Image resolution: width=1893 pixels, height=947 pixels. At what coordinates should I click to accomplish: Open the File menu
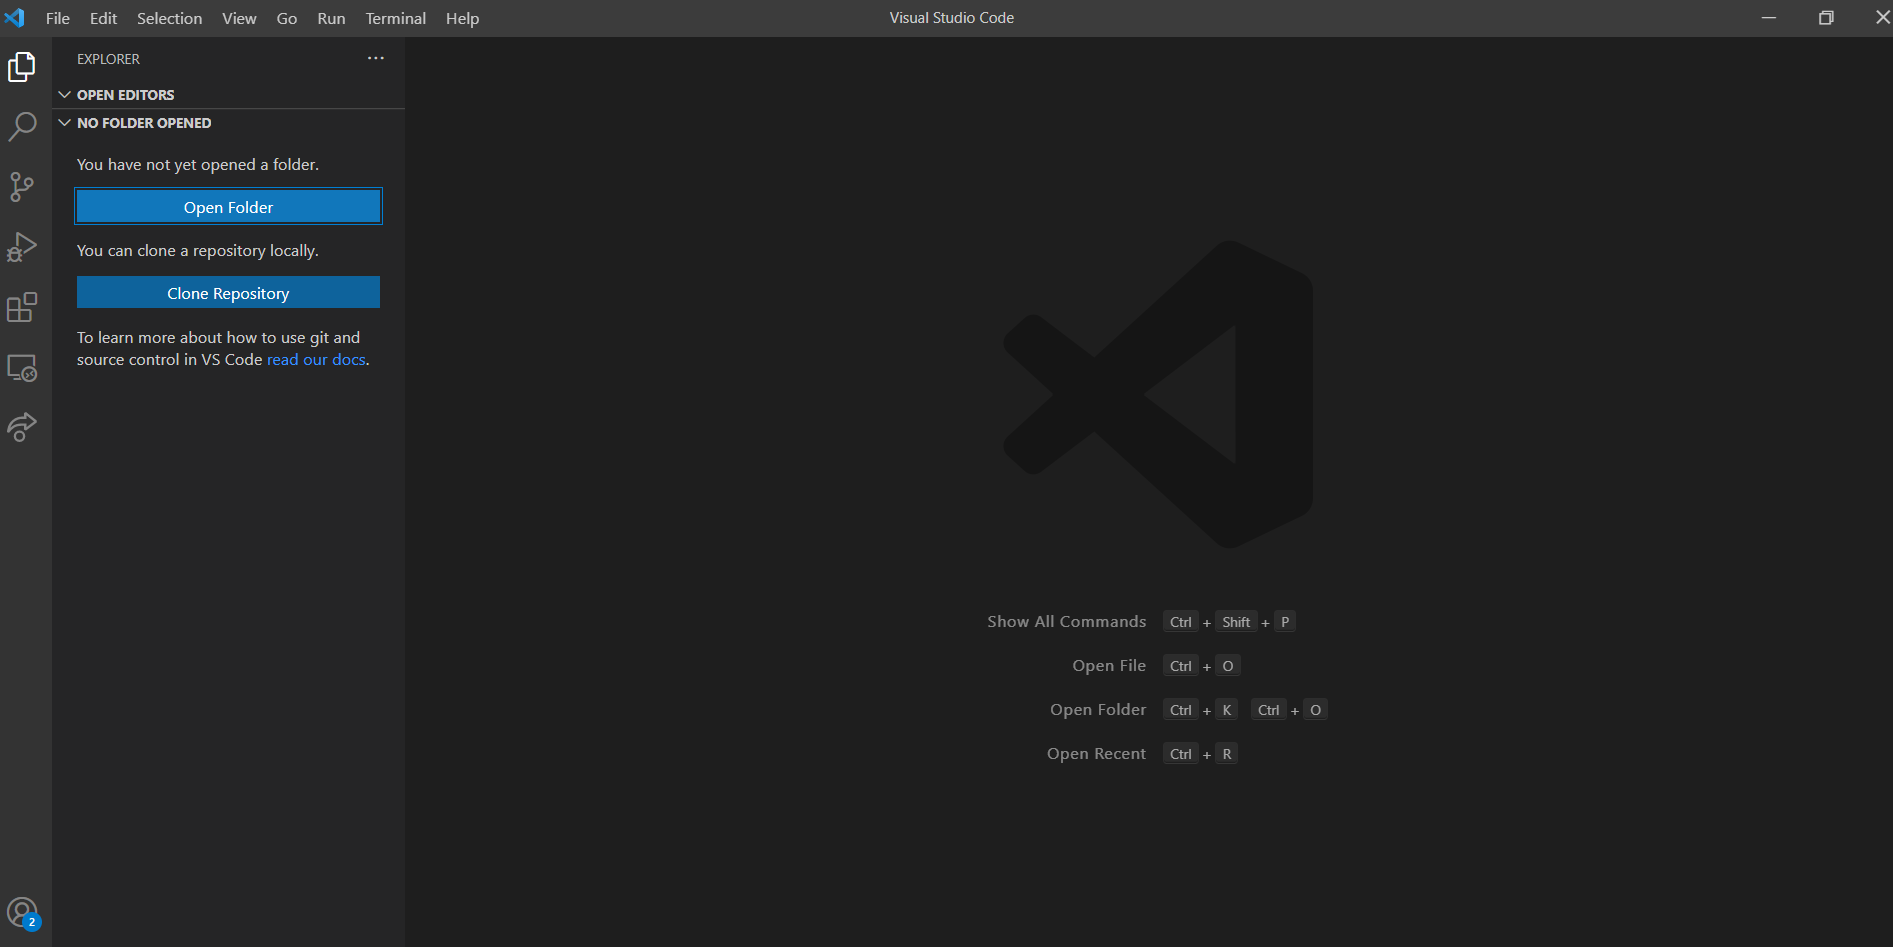(58, 18)
